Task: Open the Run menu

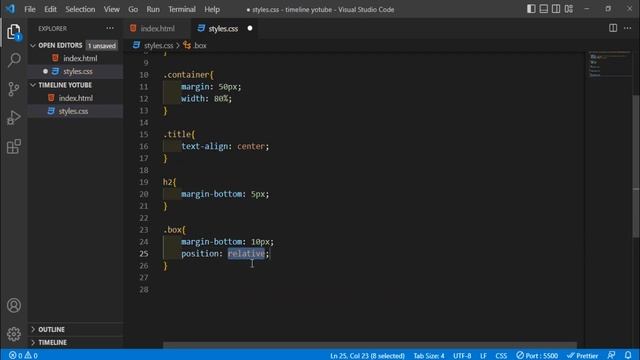Action: point(153,9)
